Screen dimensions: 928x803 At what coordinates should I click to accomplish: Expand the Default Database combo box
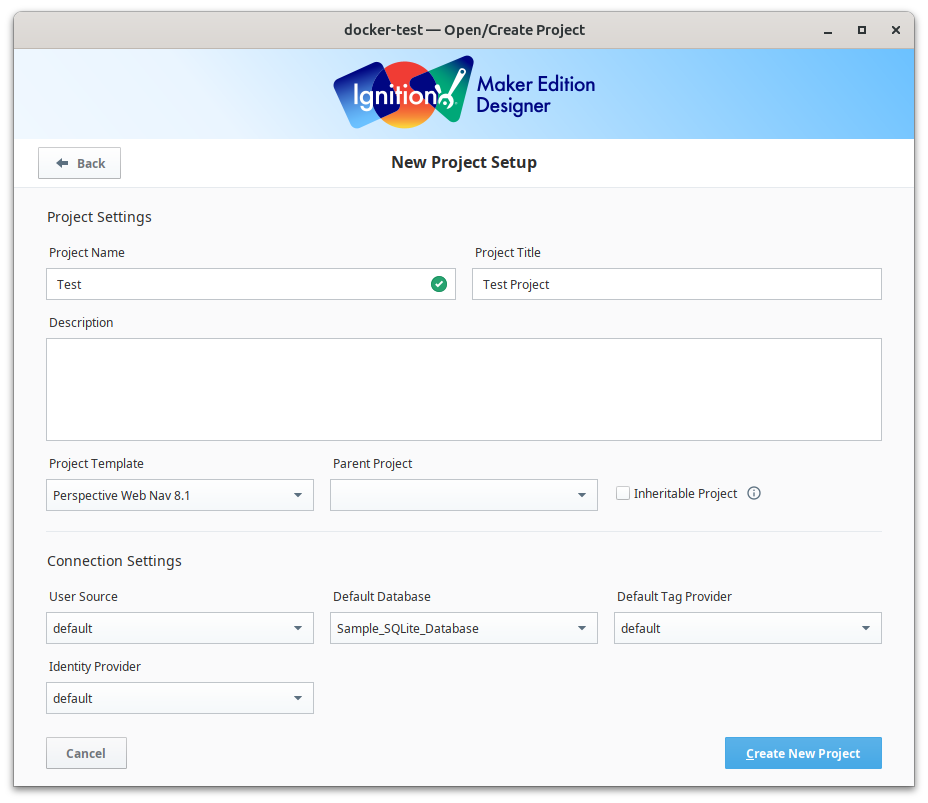[x=464, y=628]
